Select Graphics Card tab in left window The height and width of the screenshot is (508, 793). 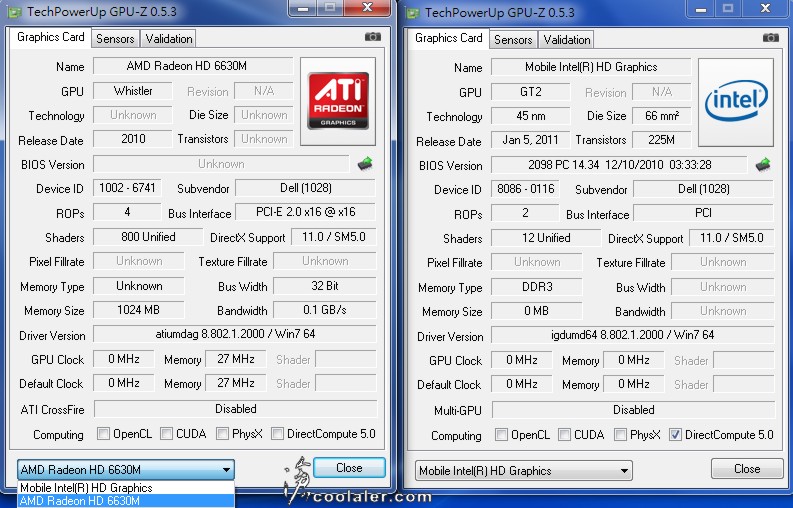[x=51, y=37]
